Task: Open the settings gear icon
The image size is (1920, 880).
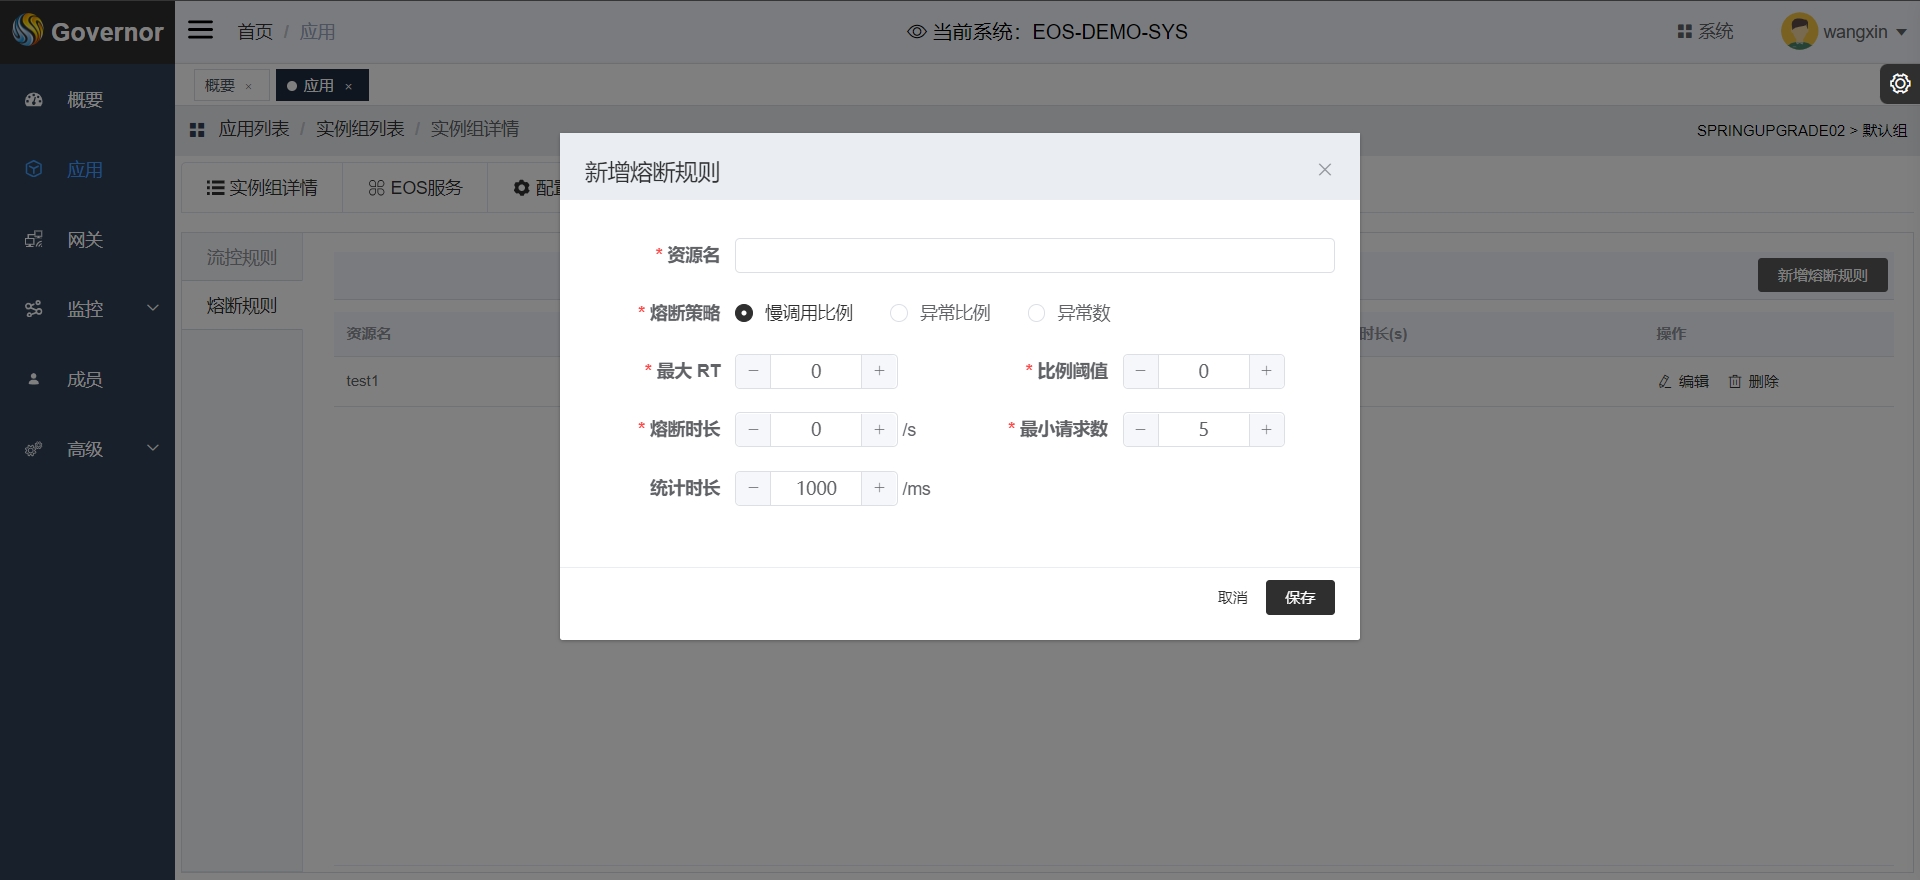Action: pos(1900,84)
